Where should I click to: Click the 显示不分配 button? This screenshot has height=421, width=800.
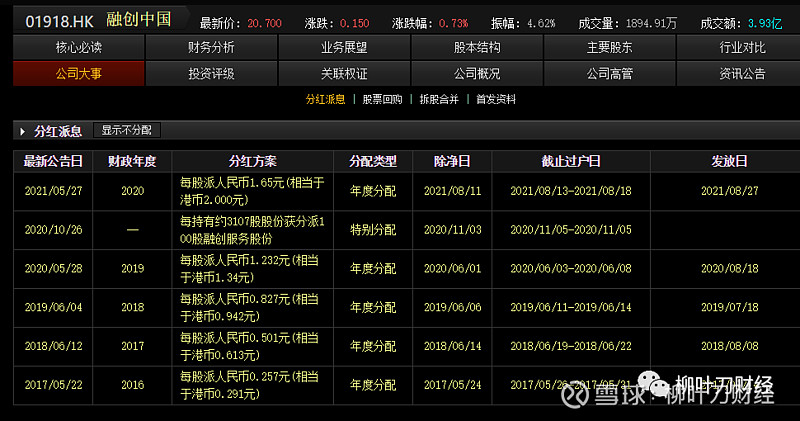127,130
